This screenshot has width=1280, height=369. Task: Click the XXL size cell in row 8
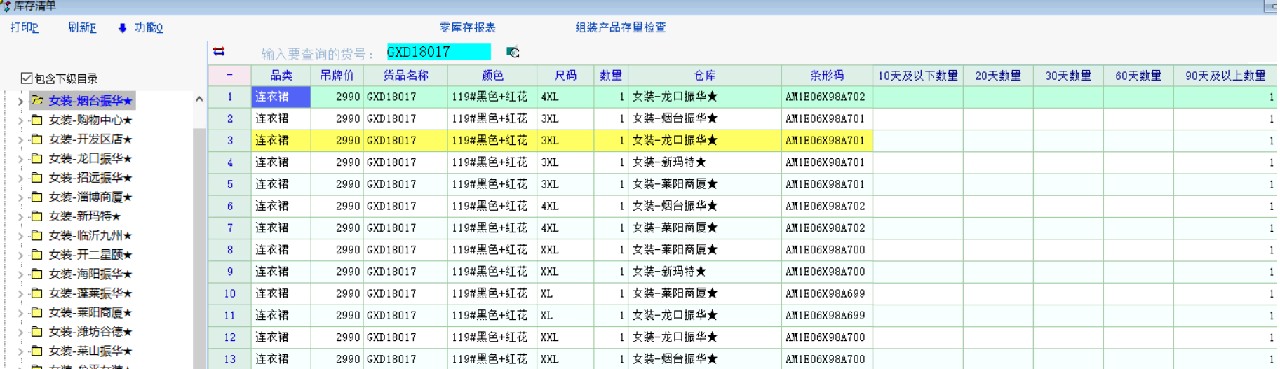[x=566, y=250]
